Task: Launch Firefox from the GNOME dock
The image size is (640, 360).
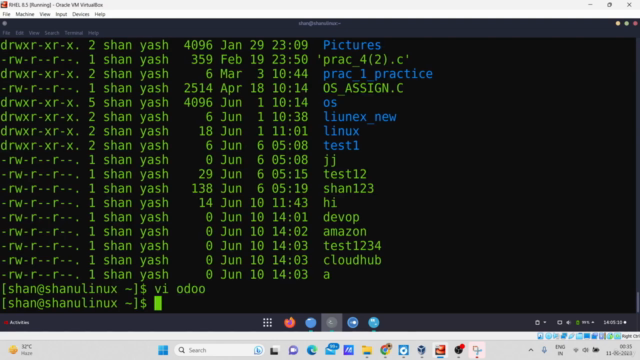Action: pyautogui.click(x=289, y=322)
